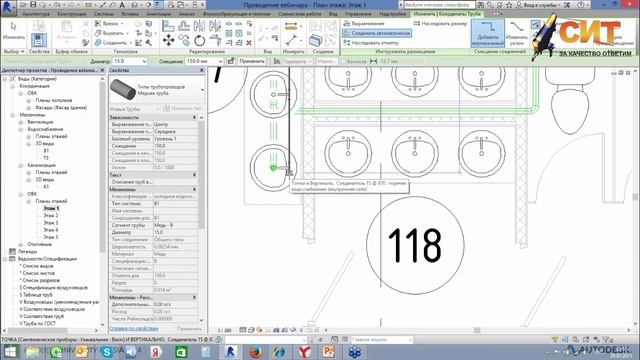Open the Этаж 2 floor plan
The height and width of the screenshot is (360, 640).
point(51,216)
